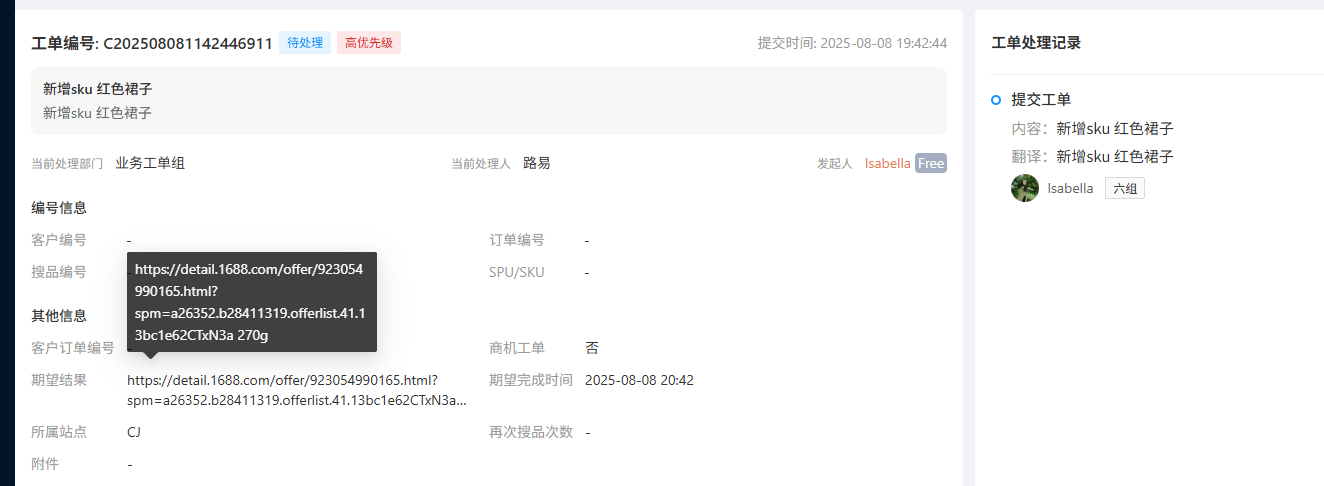Viewport: 1324px width, 486px height.
Task: Click the 期望完成时间 value 2025-08-08 20:42
Action: tap(639, 380)
